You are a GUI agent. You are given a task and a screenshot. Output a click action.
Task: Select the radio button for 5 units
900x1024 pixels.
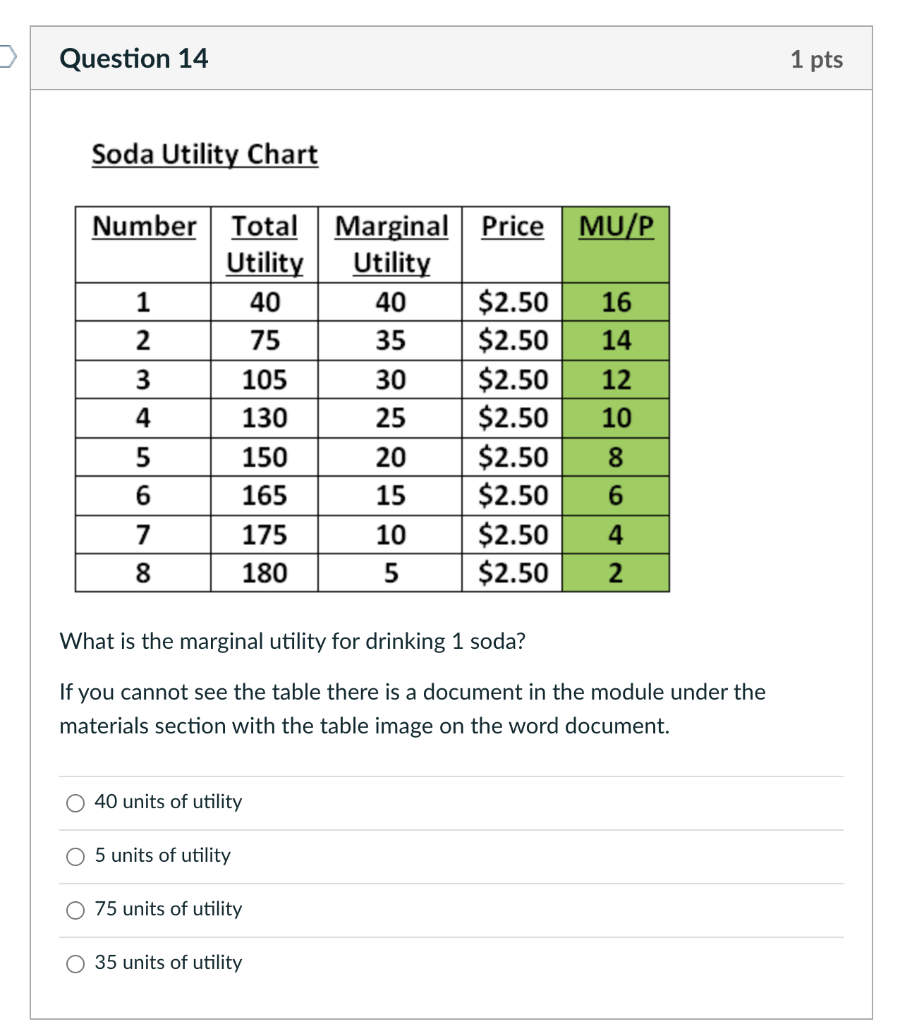[x=75, y=856]
